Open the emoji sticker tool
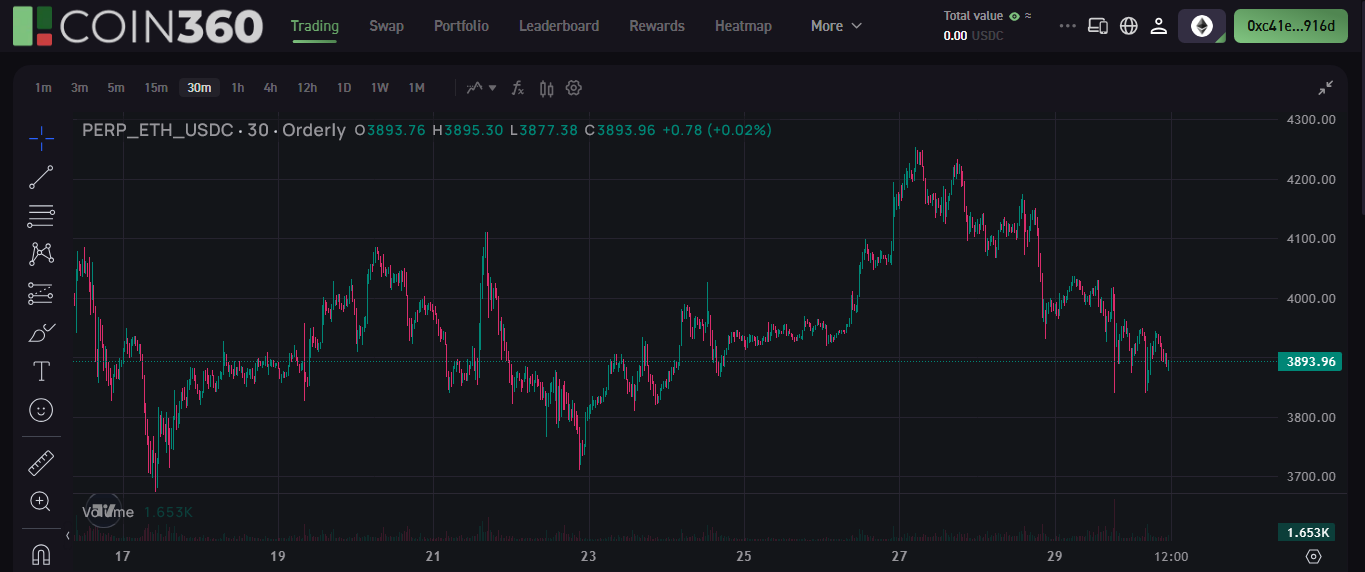 point(41,410)
